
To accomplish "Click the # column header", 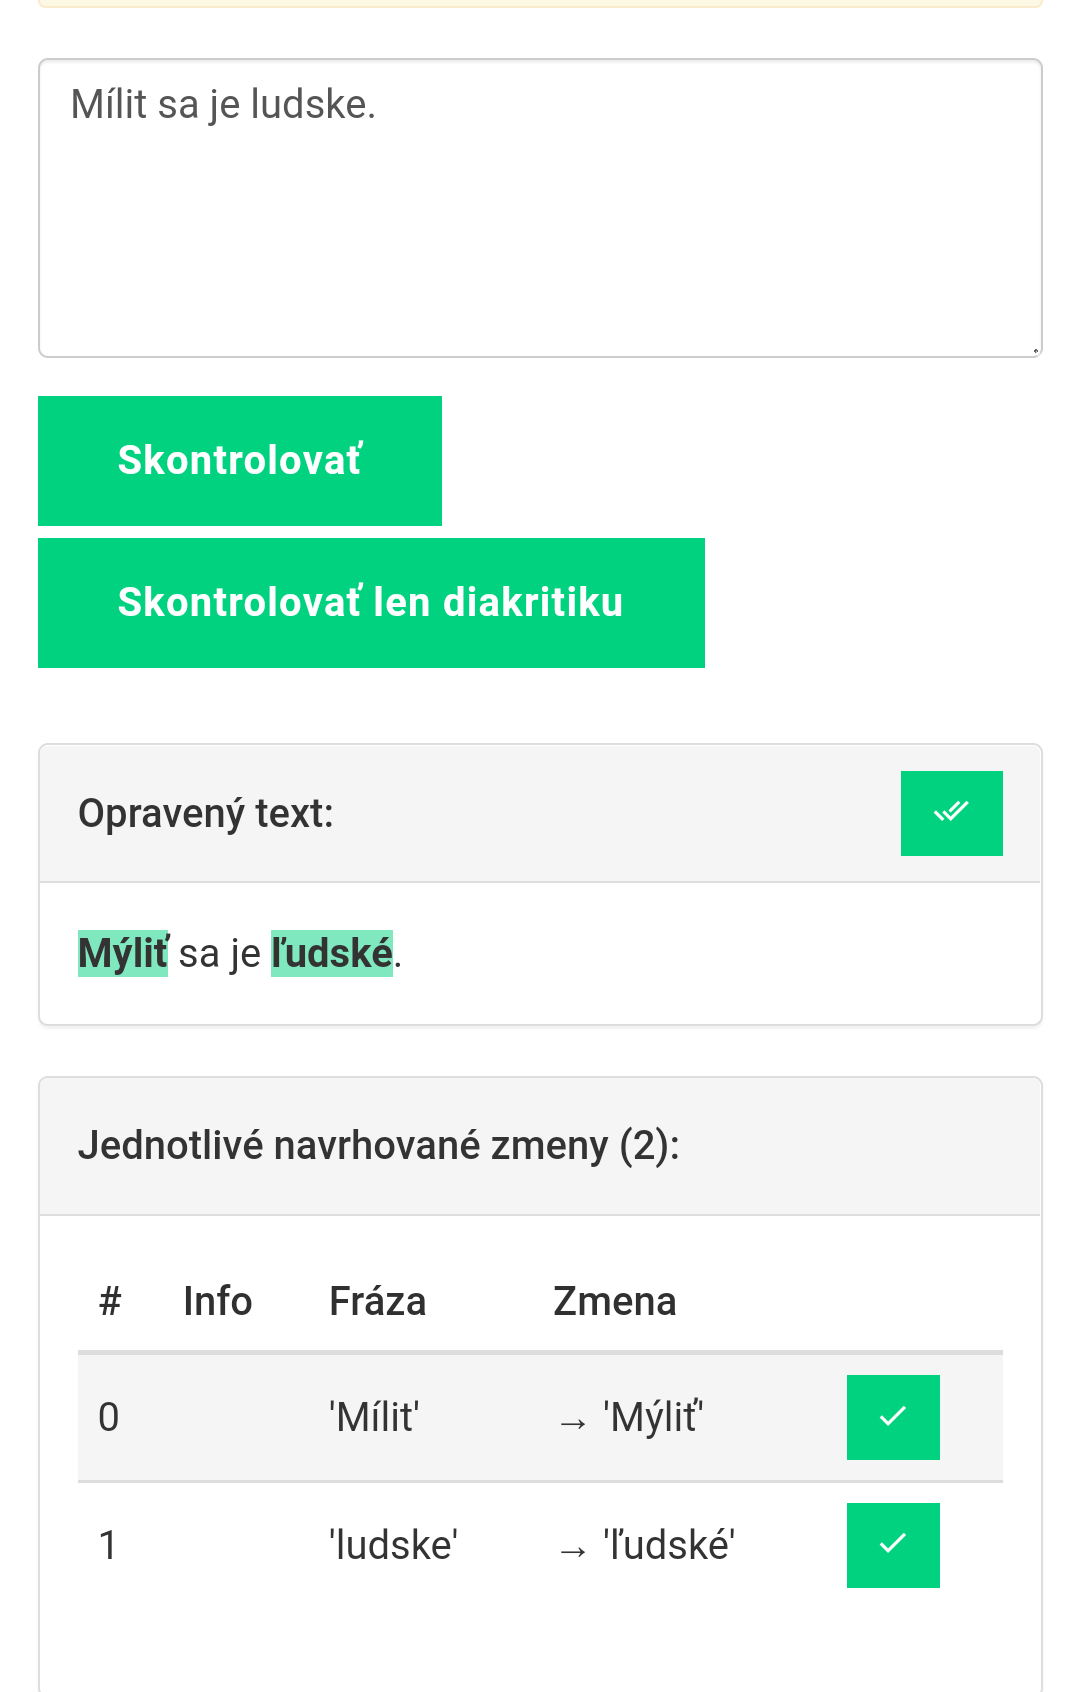I will click(x=110, y=1301).
